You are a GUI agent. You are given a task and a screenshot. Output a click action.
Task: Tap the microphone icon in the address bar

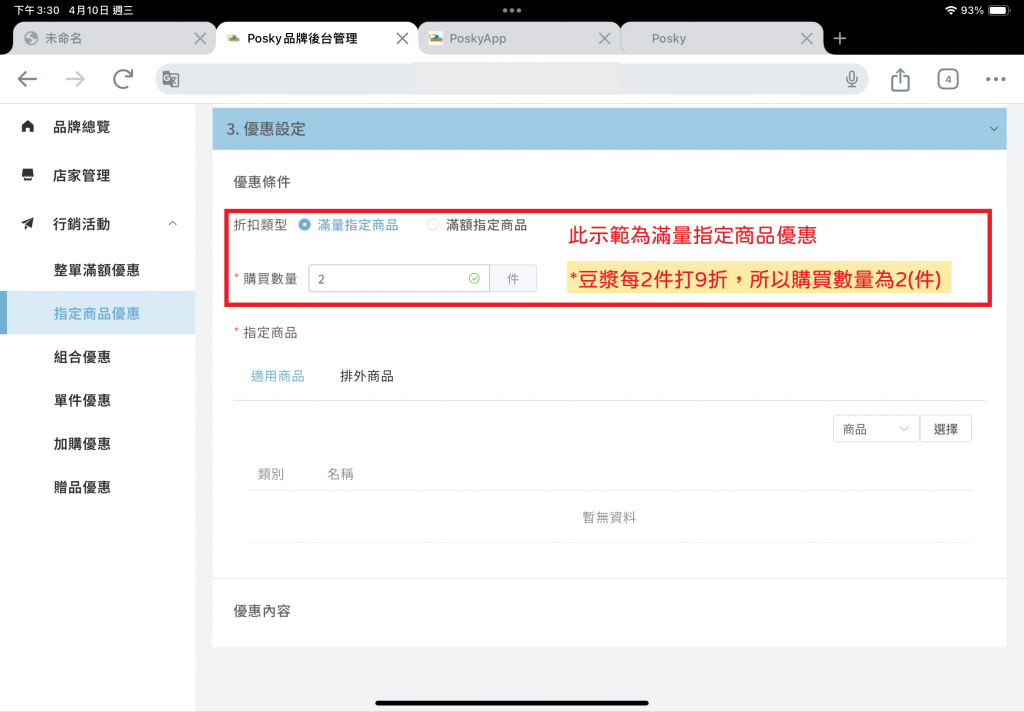(x=852, y=79)
